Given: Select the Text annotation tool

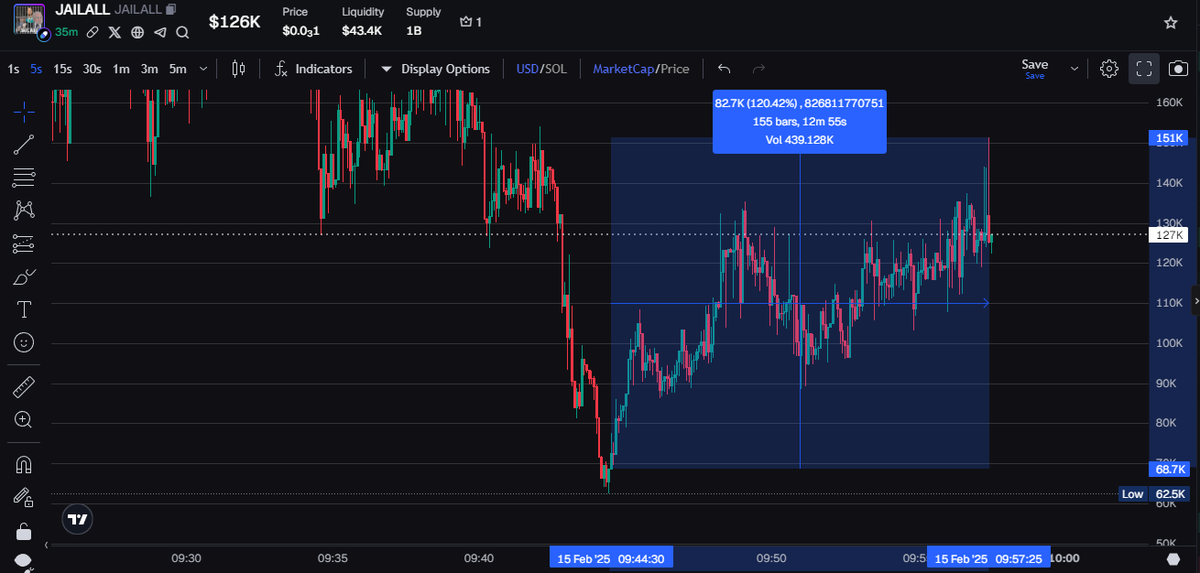Looking at the screenshot, I should (x=24, y=309).
